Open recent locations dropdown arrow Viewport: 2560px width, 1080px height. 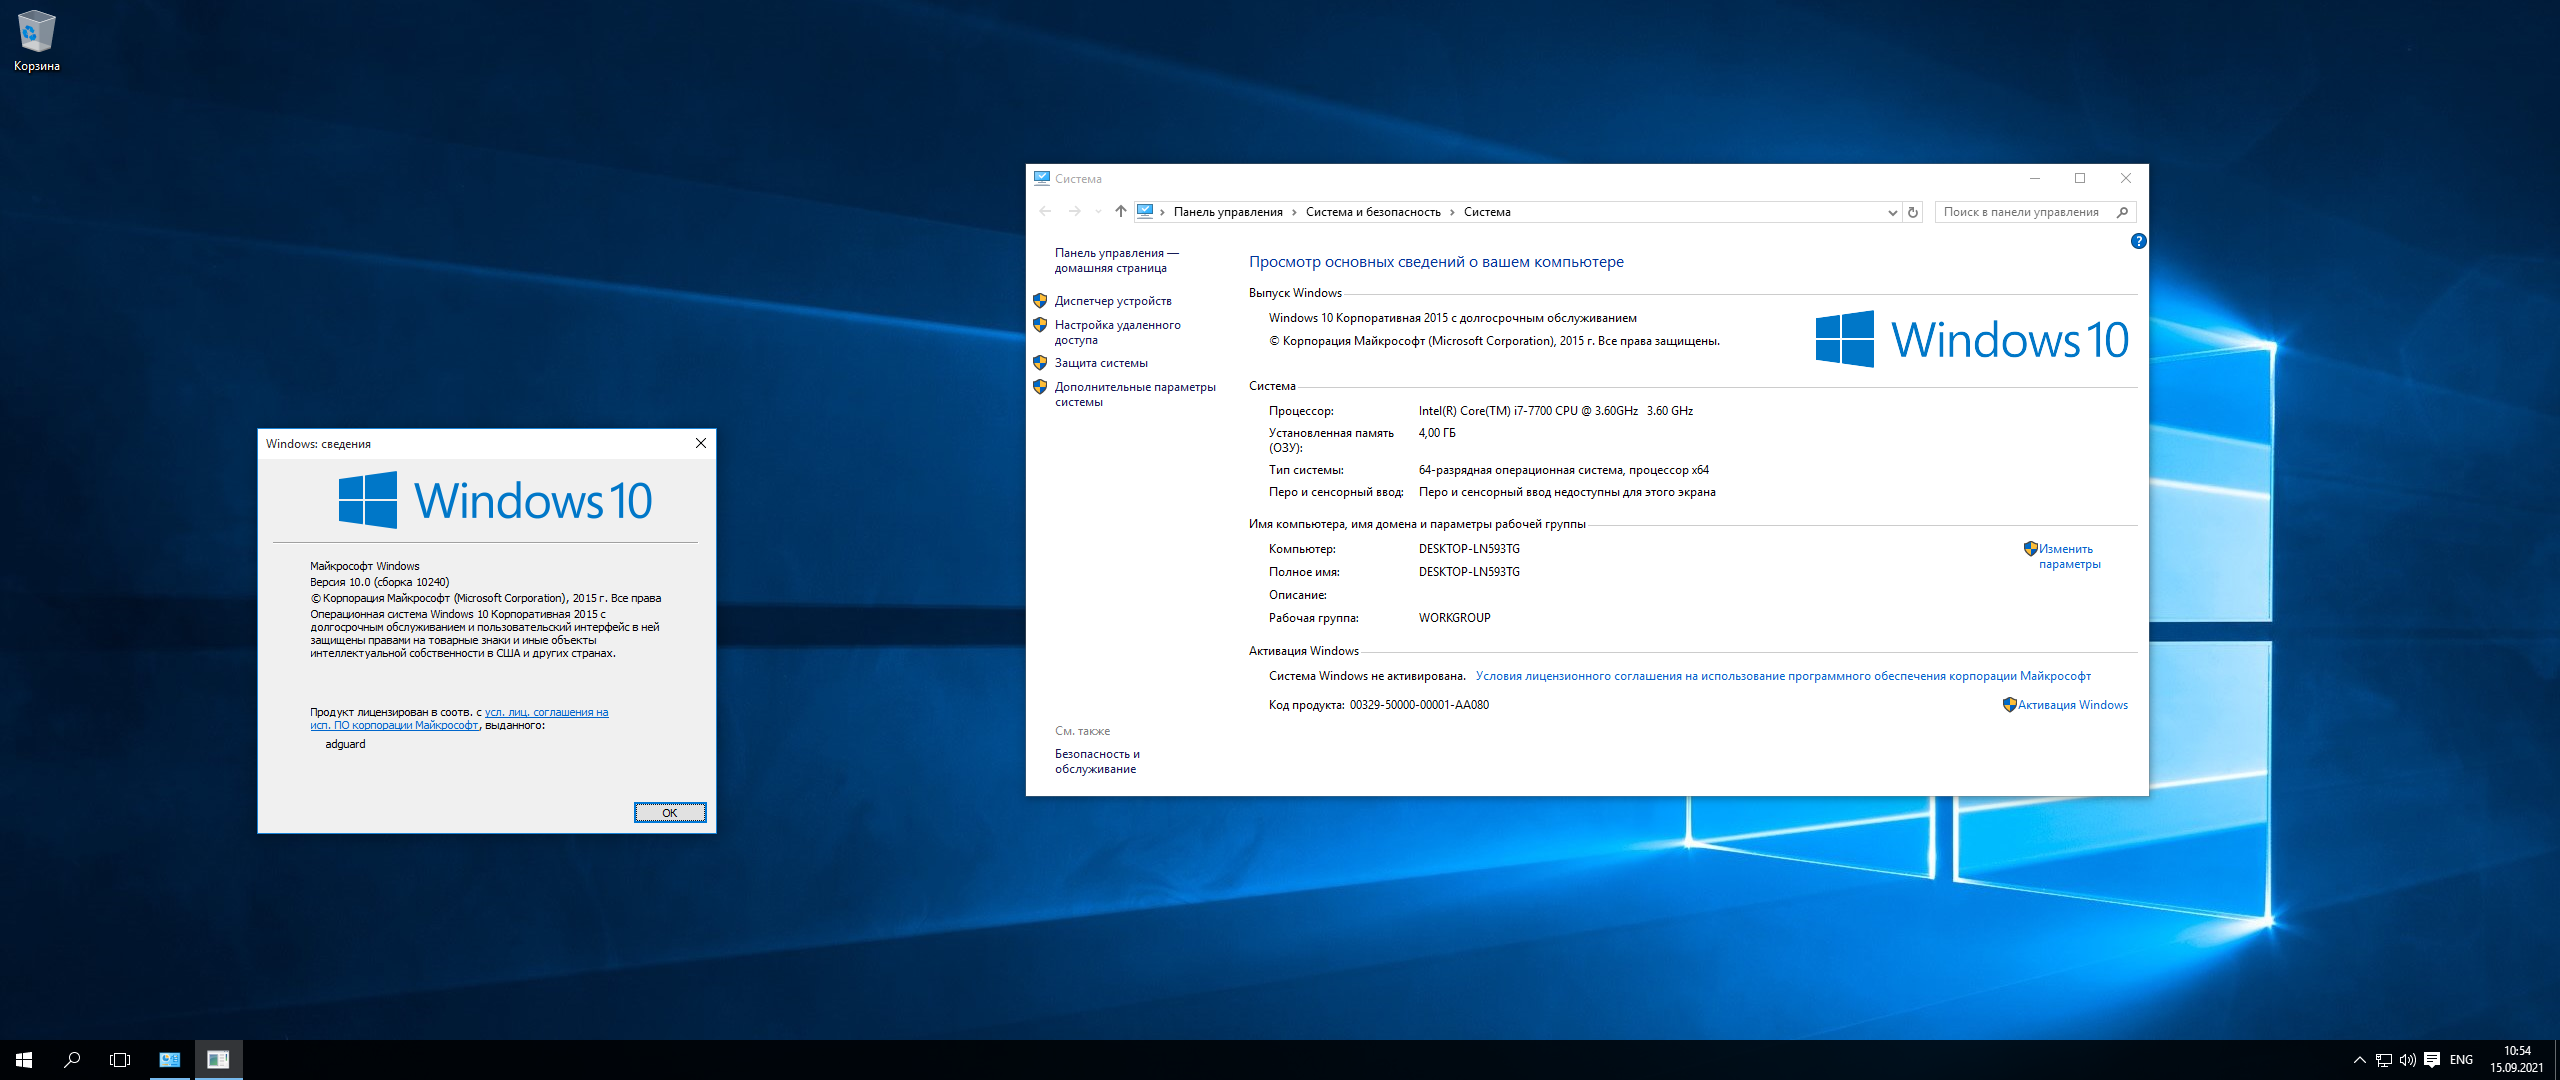click(x=1098, y=211)
